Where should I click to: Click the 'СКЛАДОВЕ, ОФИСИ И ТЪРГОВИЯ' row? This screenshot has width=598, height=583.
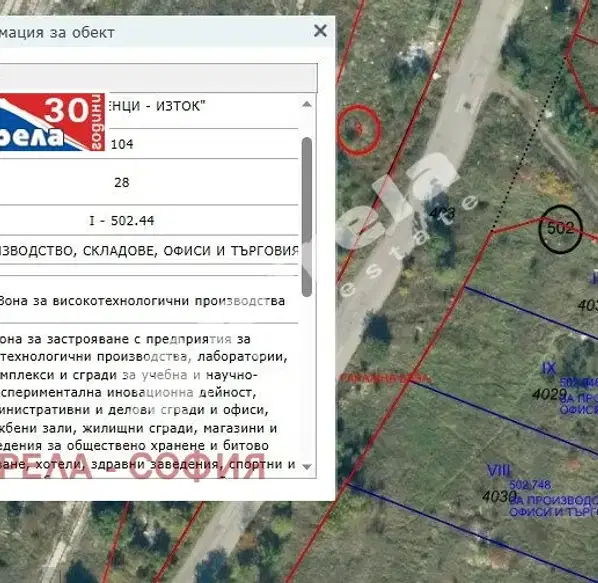[x=149, y=251]
